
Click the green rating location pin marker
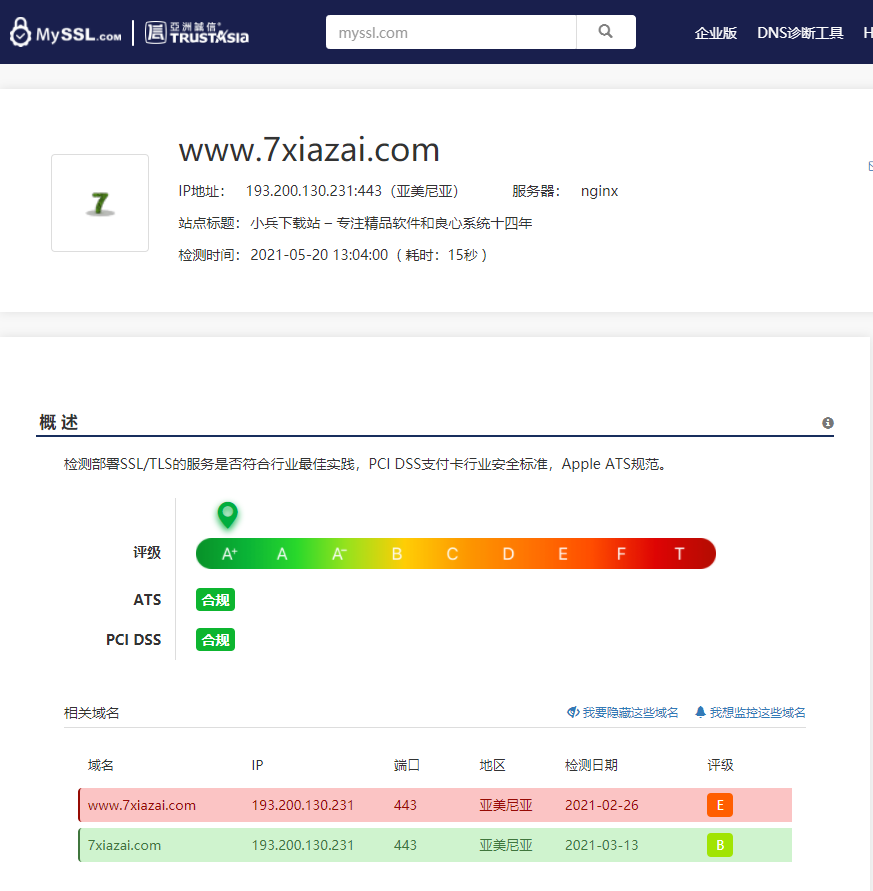228,515
